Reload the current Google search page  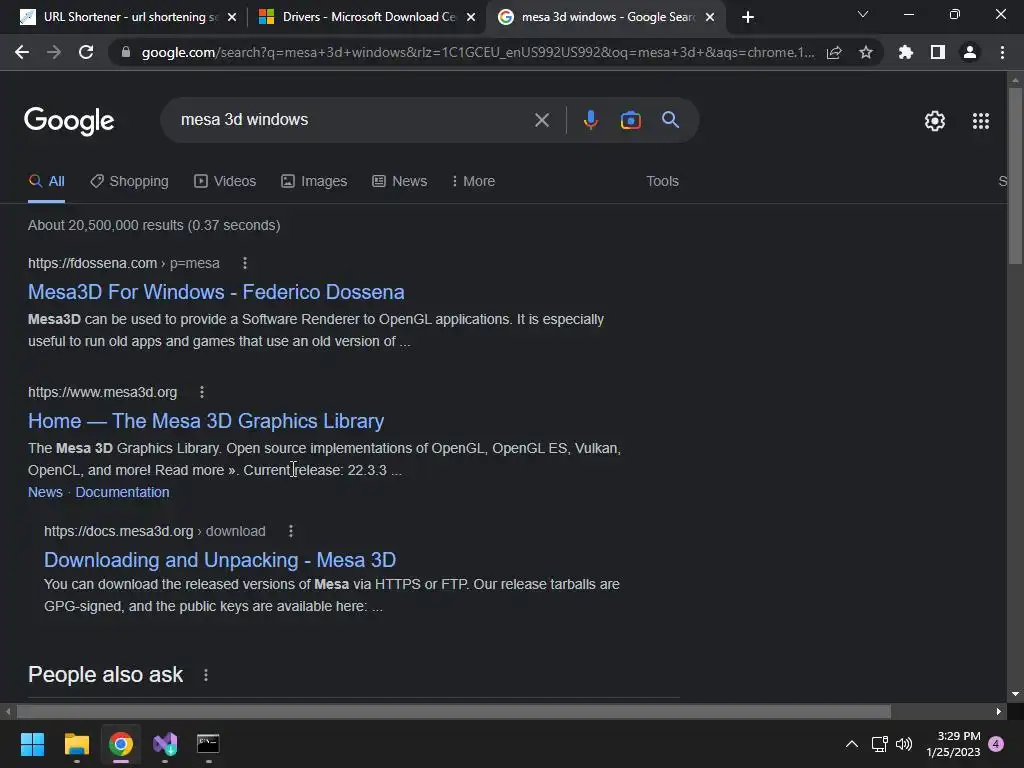click(86, 52)
